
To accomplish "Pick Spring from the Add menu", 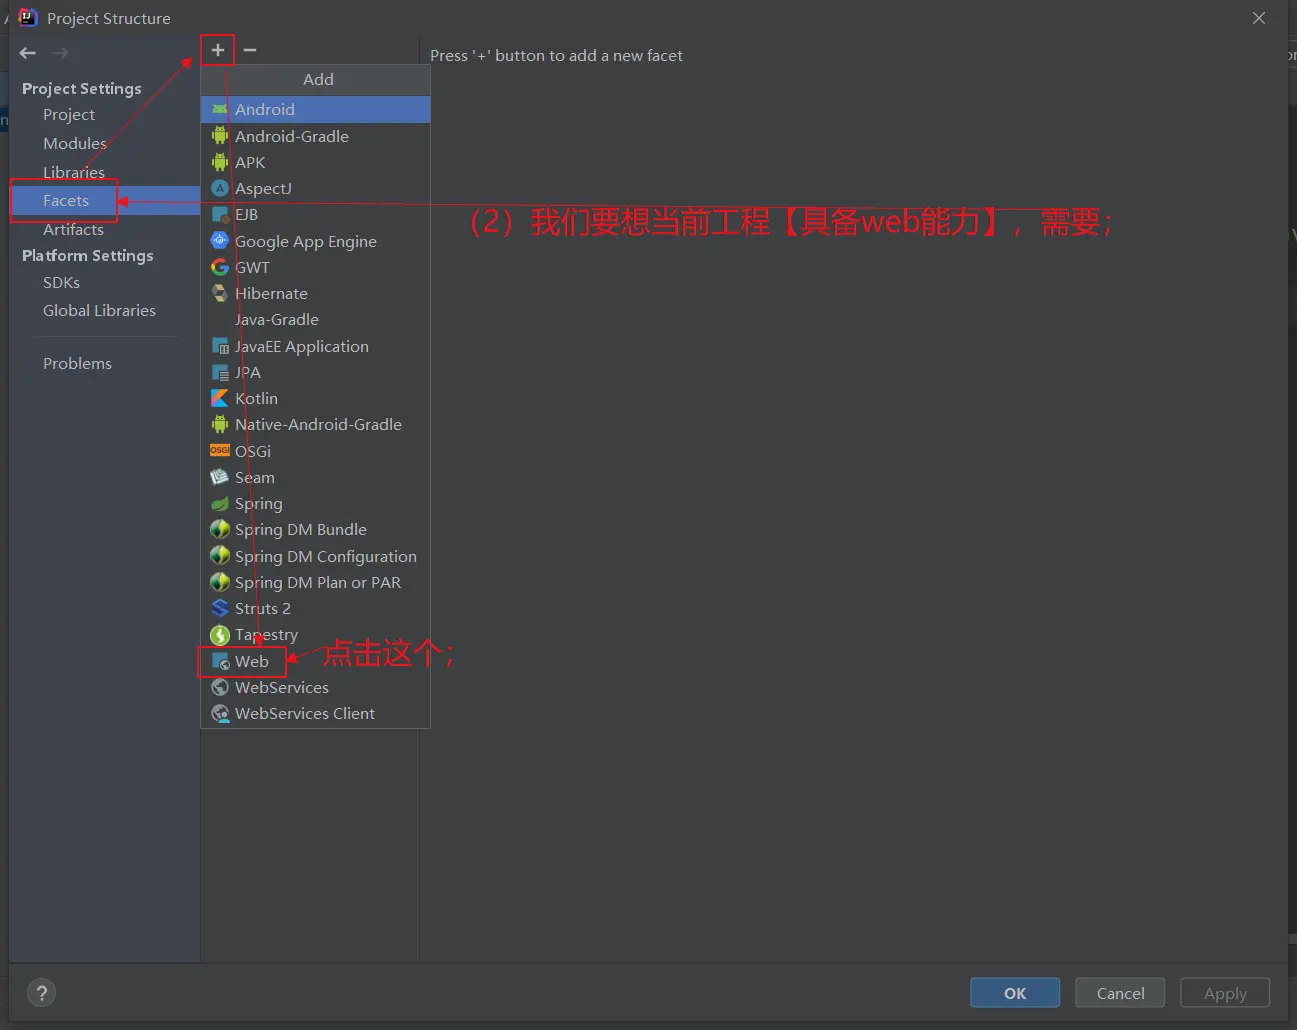I will click(x=316, y=503).
